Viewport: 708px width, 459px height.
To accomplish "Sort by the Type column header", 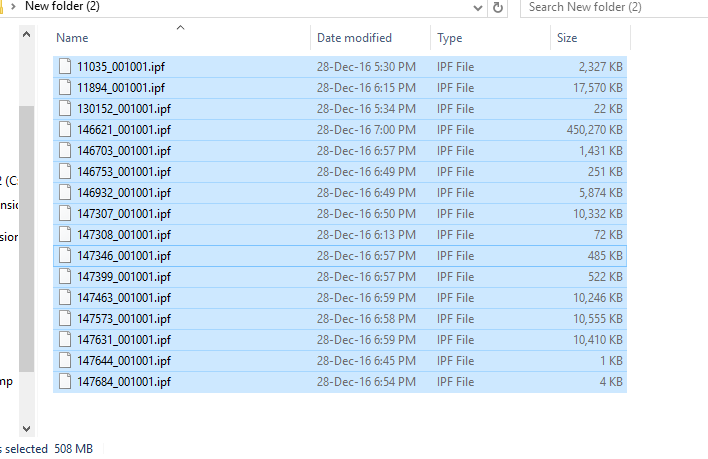I will click(x=450, y=38).
